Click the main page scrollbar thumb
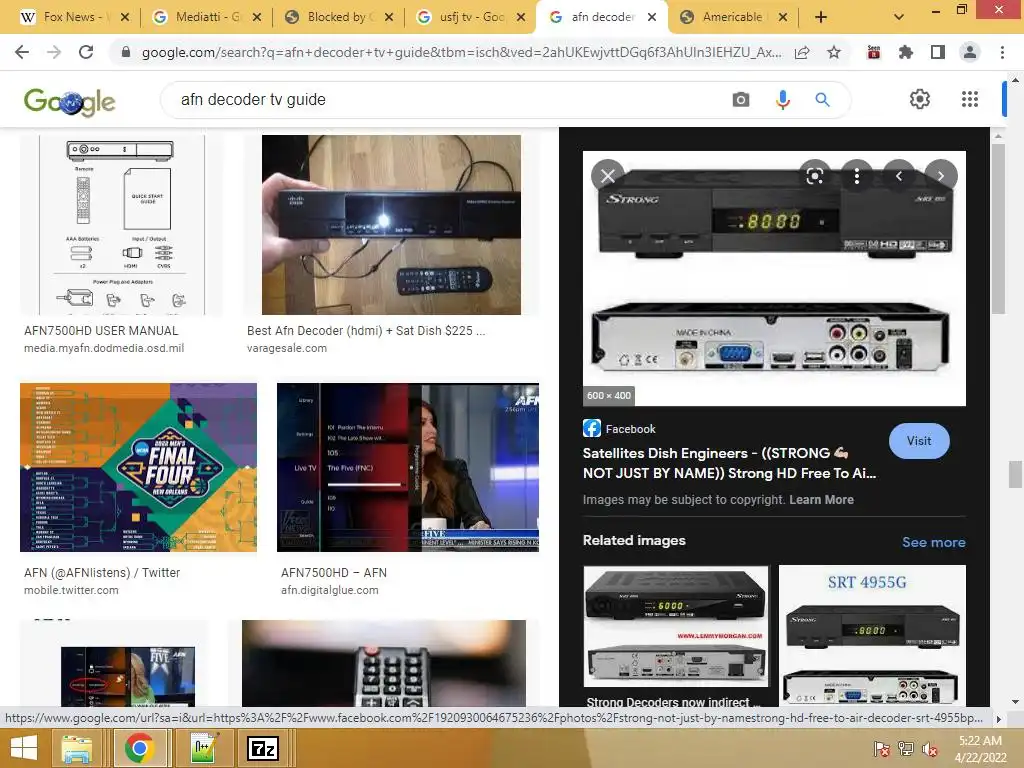Image resolution: width=1024 pixels, height=768 pixels. click(x=1015, y=474)
